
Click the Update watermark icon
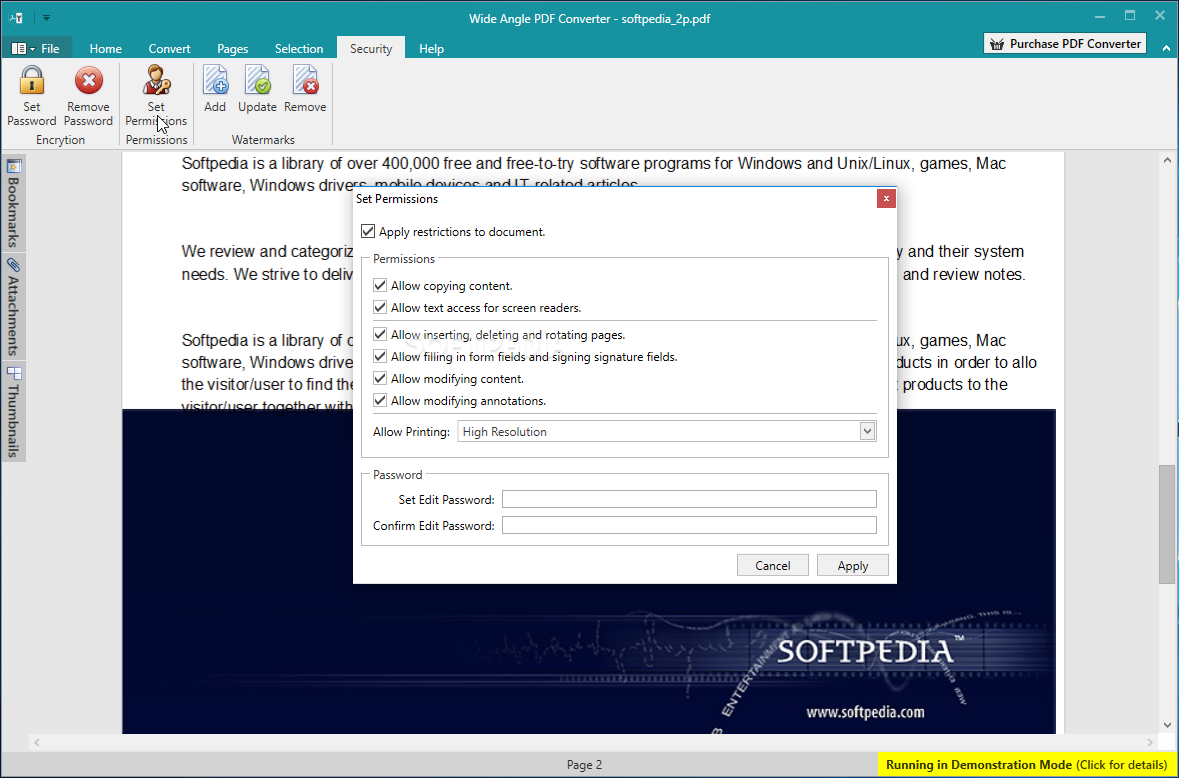coord(257,80)
